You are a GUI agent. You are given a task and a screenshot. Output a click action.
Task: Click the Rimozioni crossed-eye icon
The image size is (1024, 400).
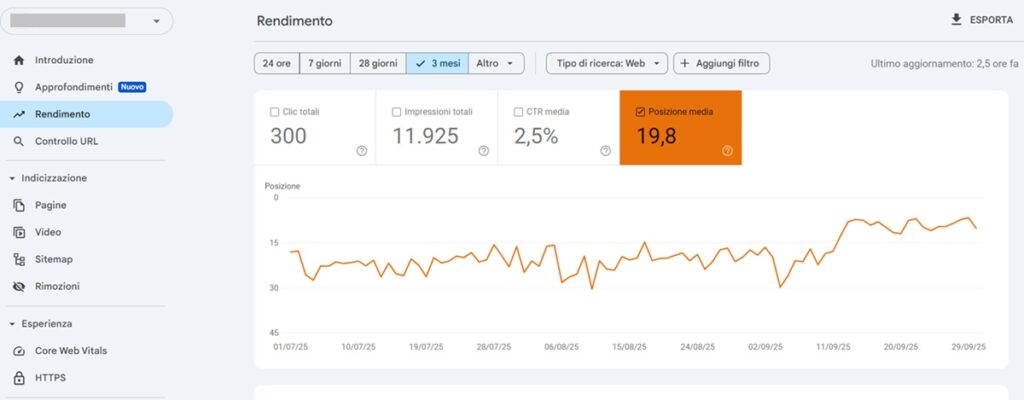(x=19, y=286)
